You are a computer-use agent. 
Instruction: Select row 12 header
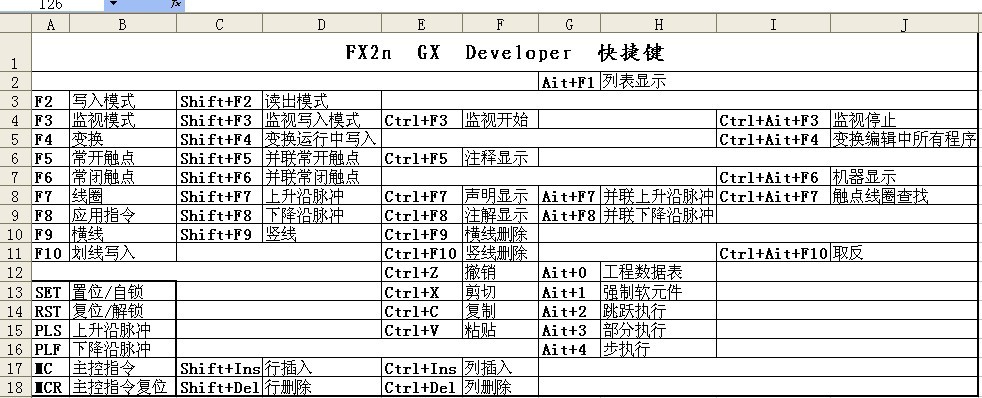tap(16, 272)
